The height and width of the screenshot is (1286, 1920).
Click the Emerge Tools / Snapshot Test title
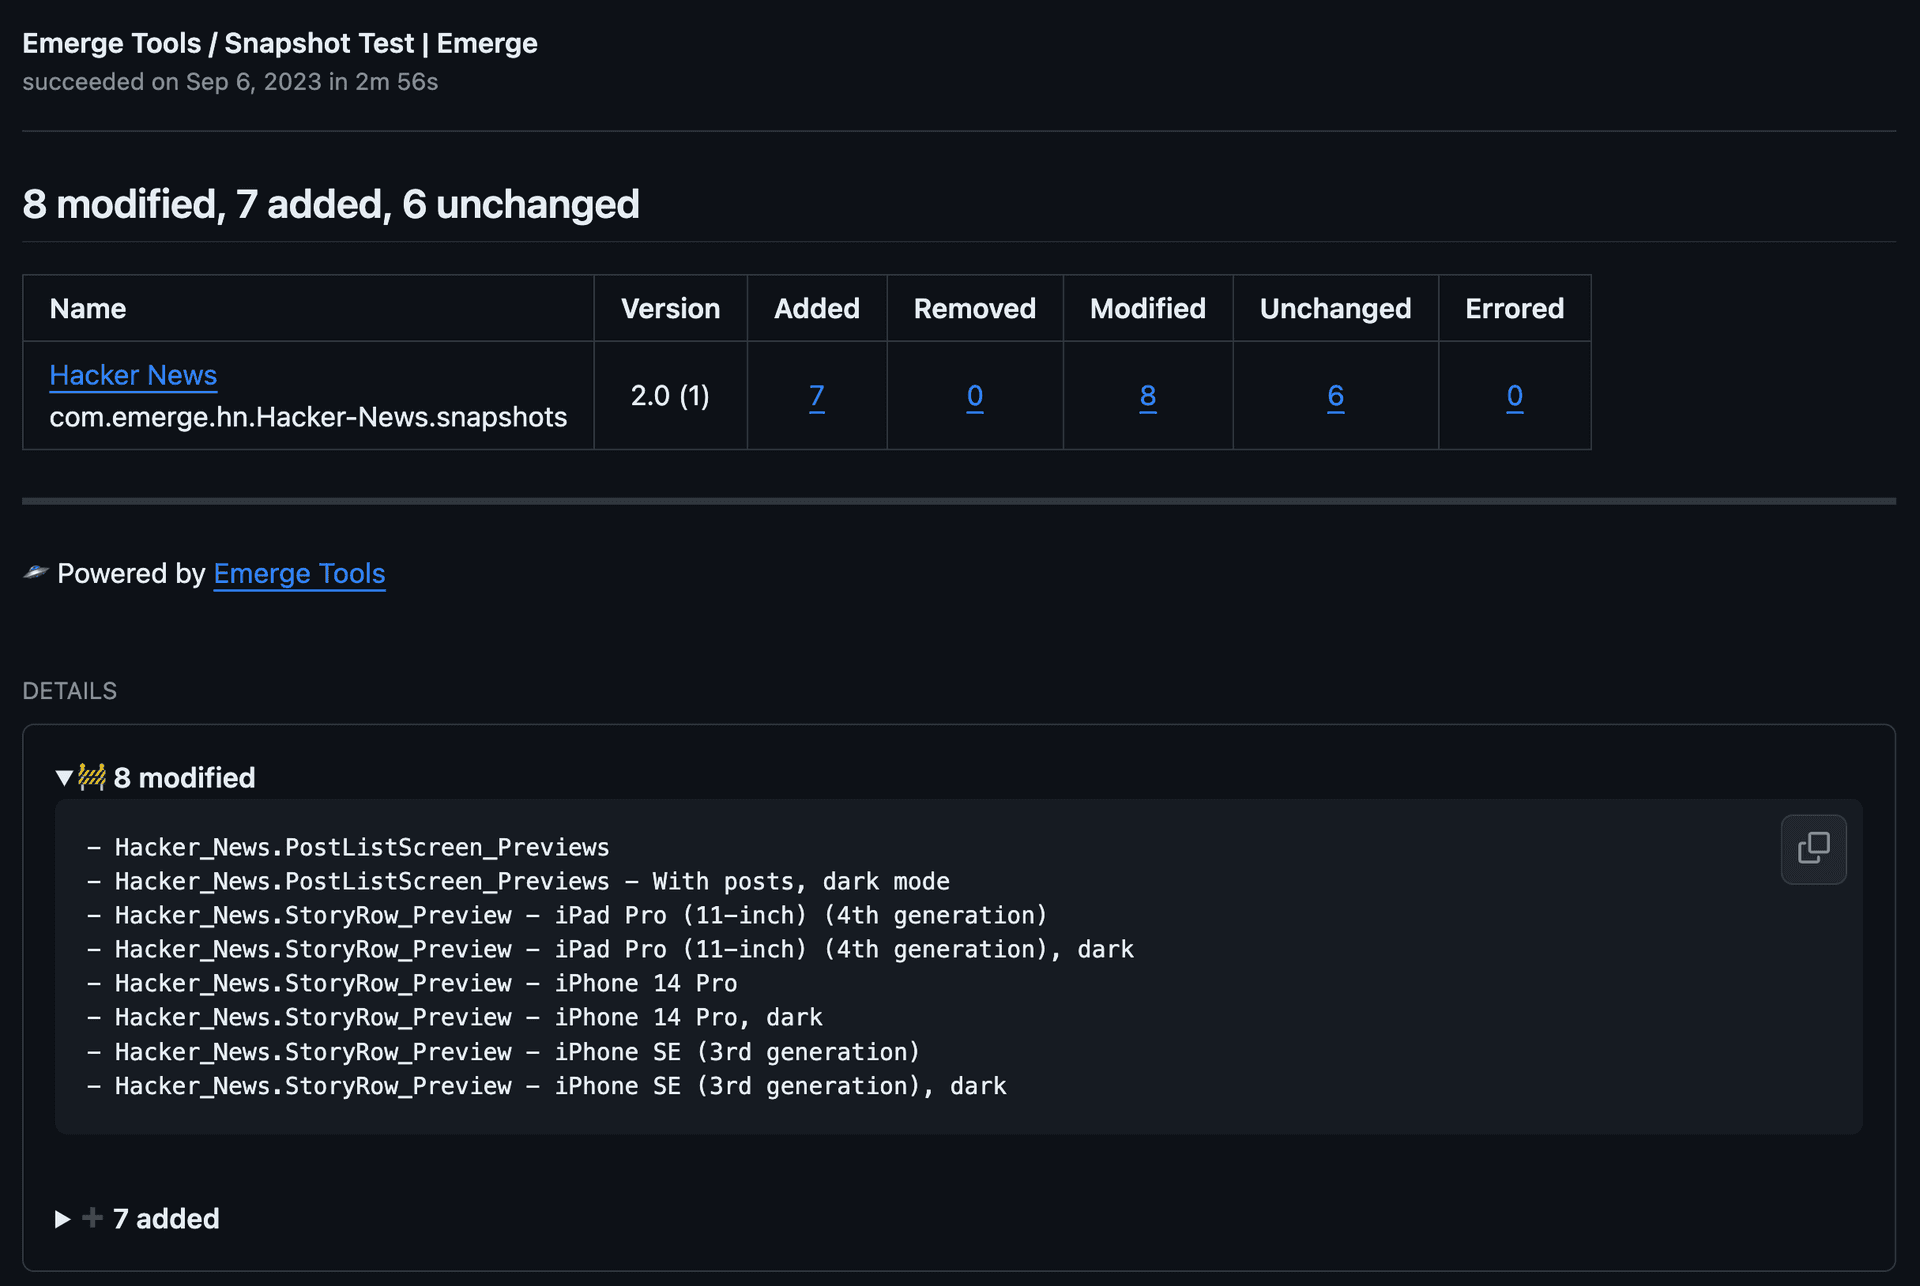click(280, 42)
